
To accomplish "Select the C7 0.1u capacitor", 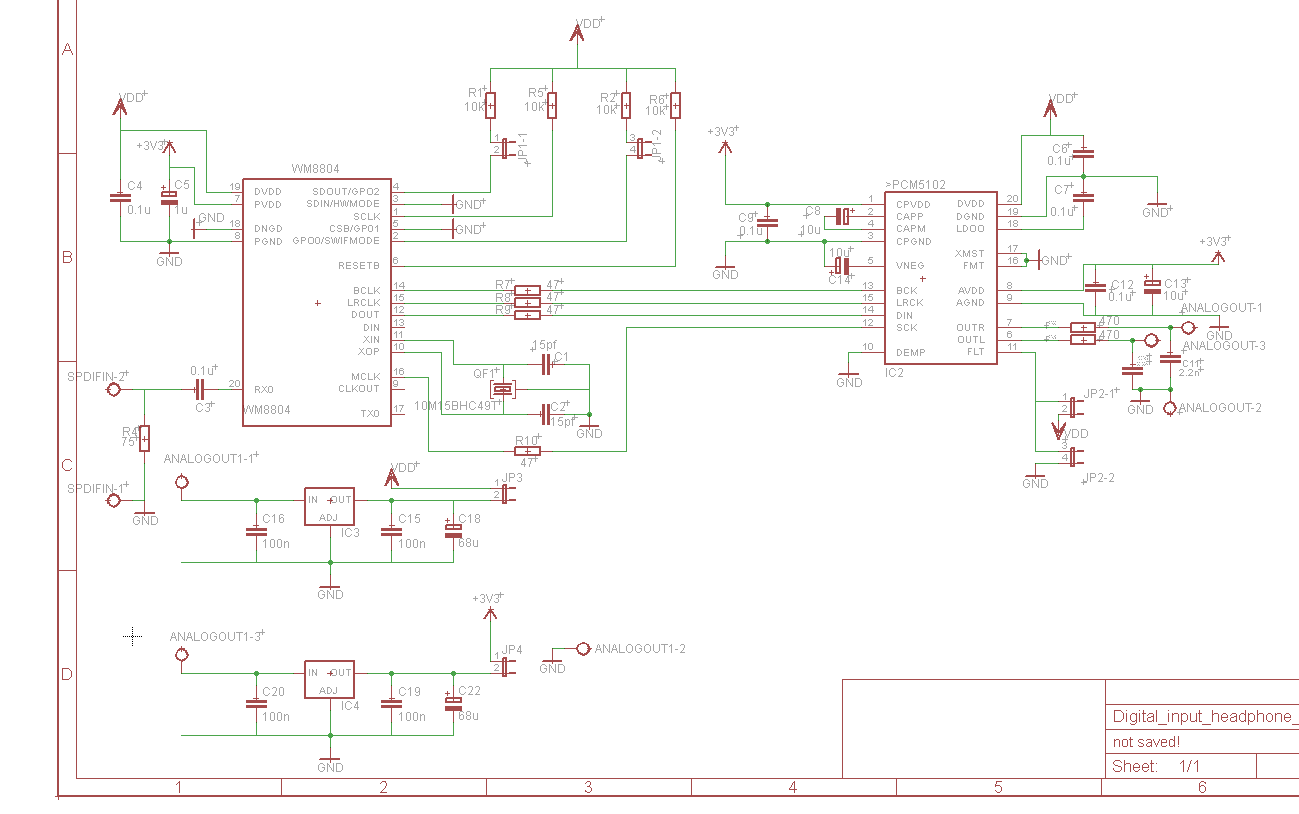I will click(1085, 198).
